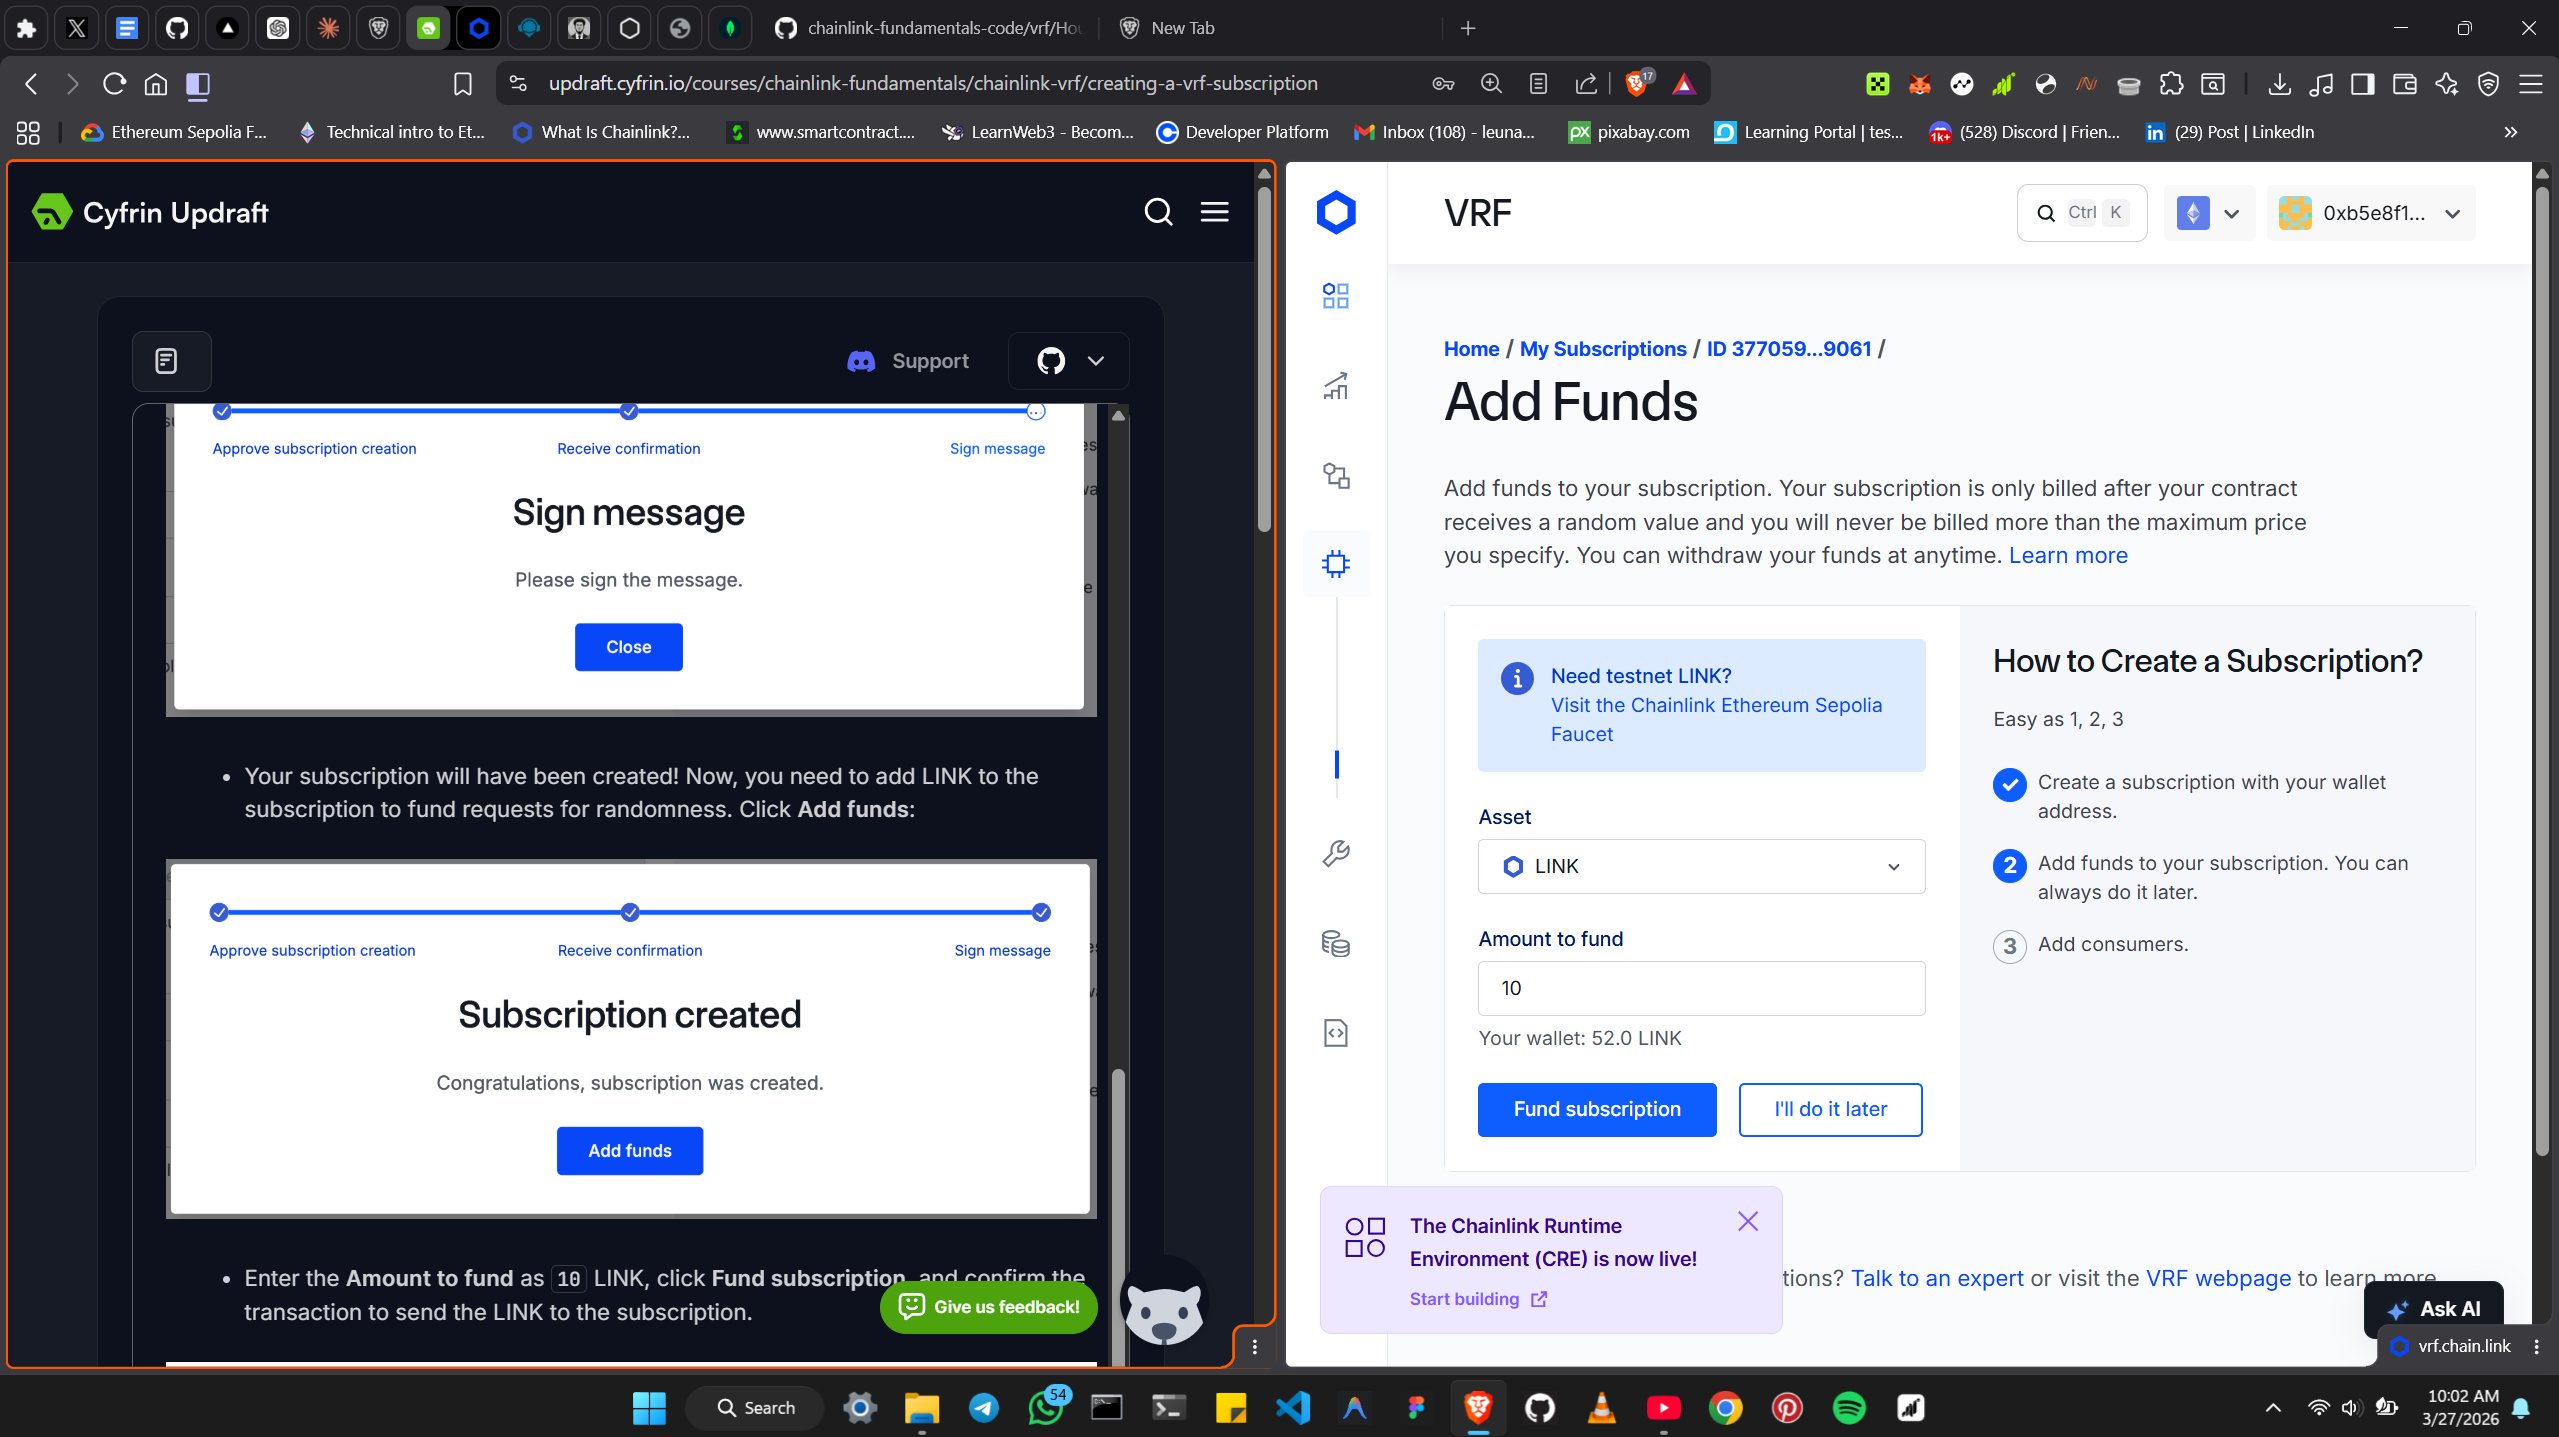2559x1437 pixels.
Task: Toggle Brave Shields lion icon in address bar
Action: 1636,84
